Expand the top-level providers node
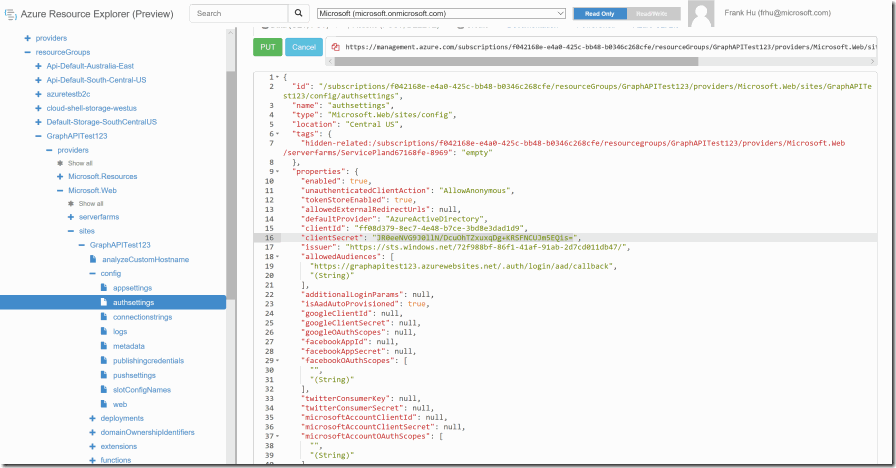This screenshot has width=896, height=468. point(27,38)
